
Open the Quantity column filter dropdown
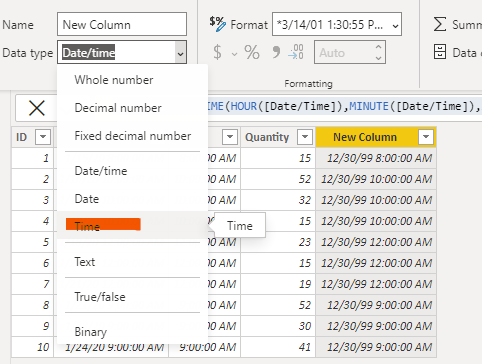pyautogui.click(x=305, y=137)
